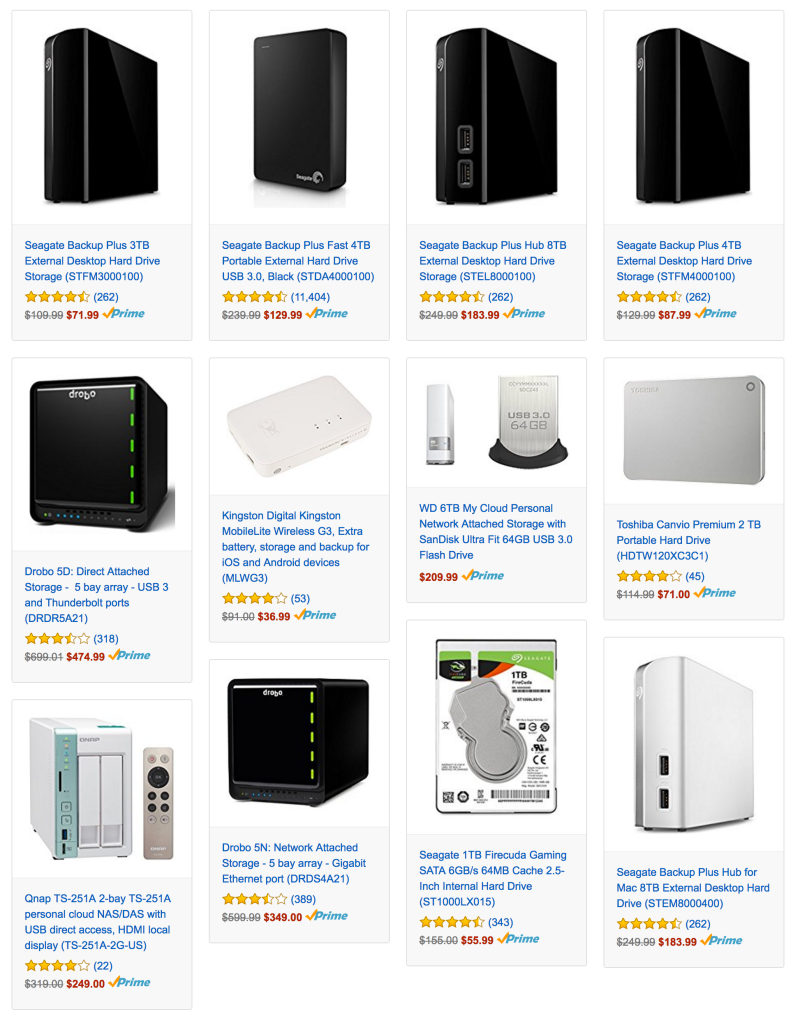Open Seagate Firecuda 1TB hard drive image

point(497,726)
